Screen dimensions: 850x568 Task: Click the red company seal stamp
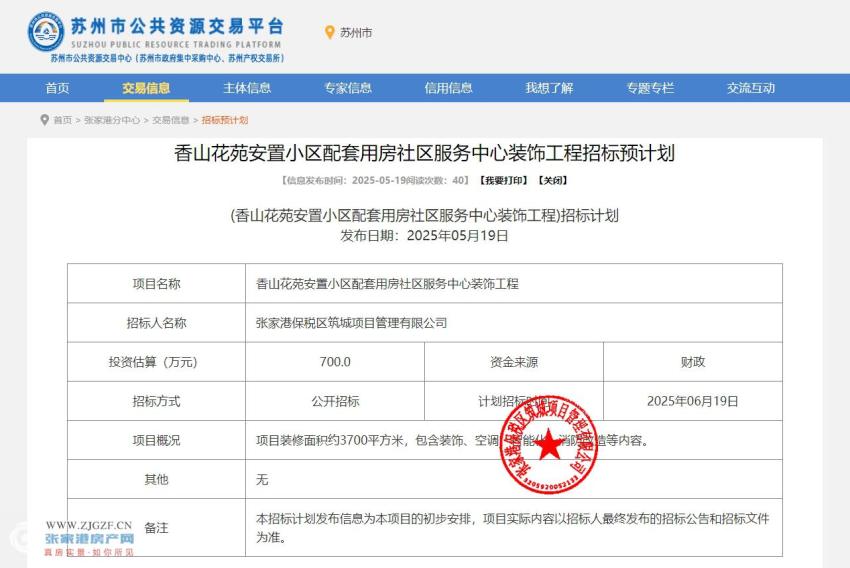(549, 444)
